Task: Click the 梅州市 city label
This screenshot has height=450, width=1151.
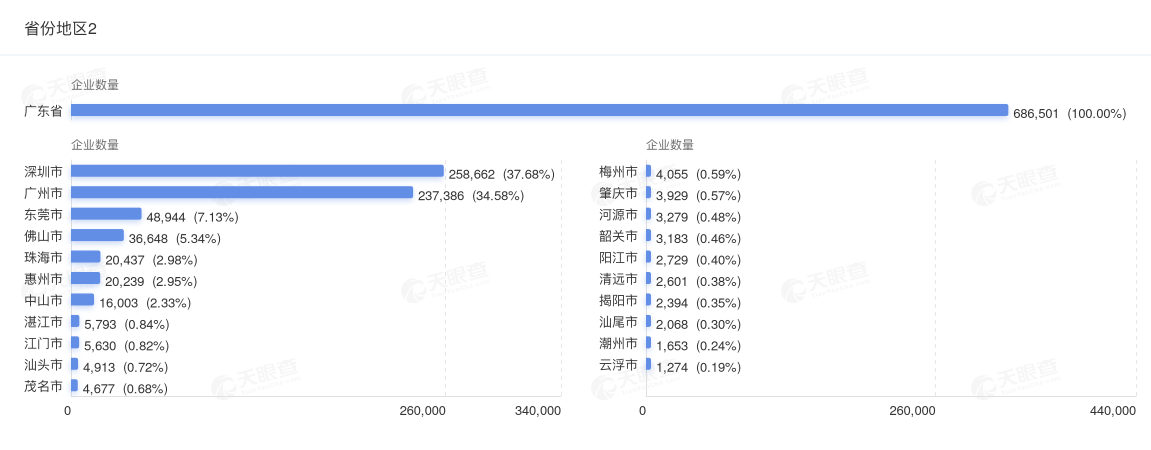Action: point(618,172)
